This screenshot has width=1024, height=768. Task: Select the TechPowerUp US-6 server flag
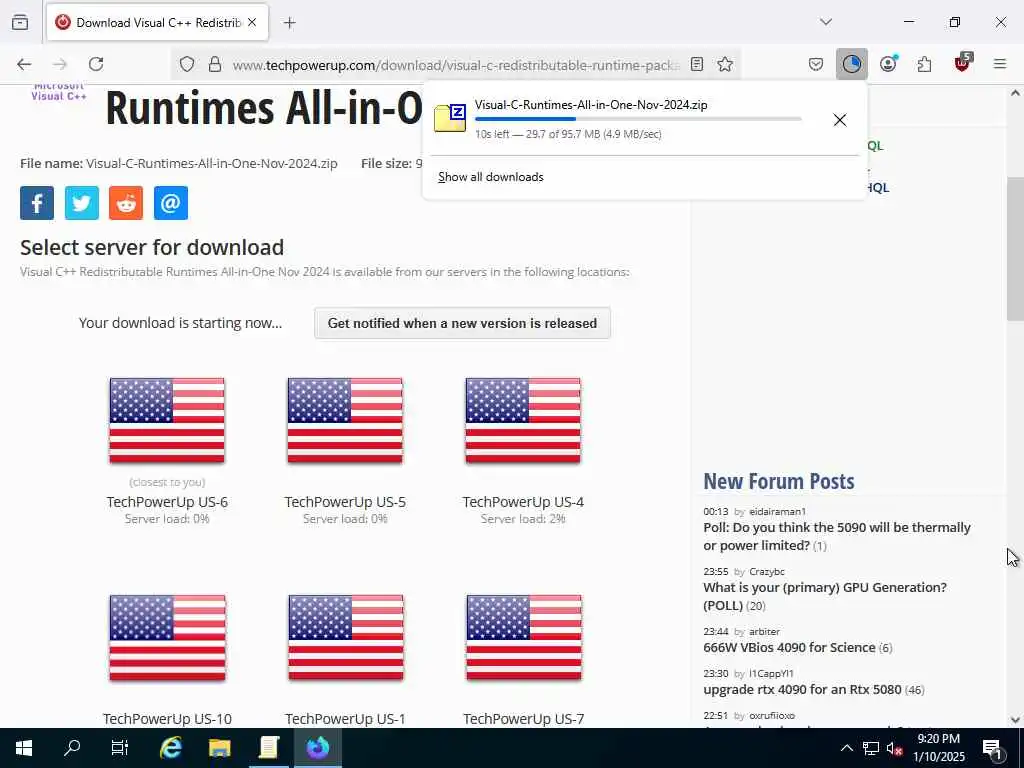tap(167, 421)
